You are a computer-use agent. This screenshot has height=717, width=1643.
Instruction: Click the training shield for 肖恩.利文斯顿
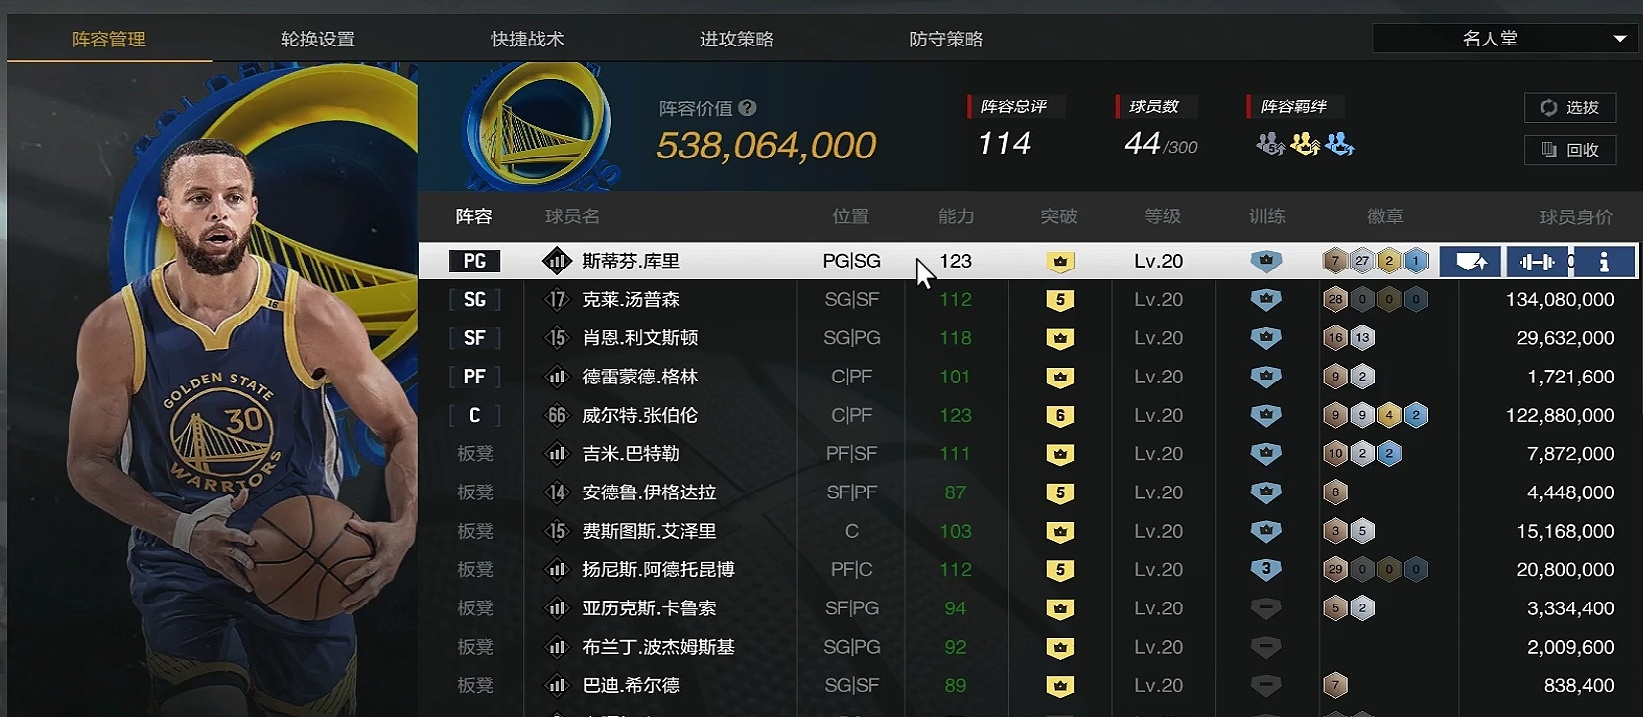pos(1266,338)
